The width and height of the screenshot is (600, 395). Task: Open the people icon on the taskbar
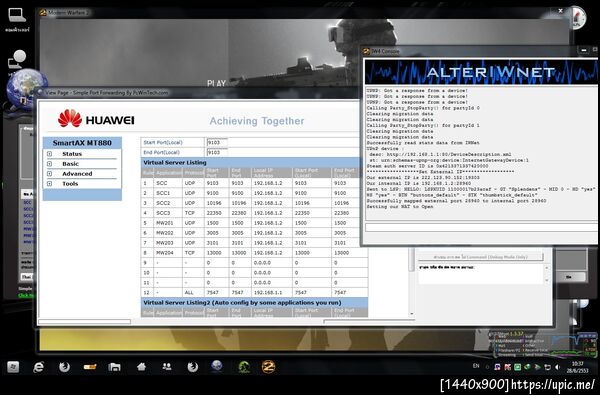[167, 367]
